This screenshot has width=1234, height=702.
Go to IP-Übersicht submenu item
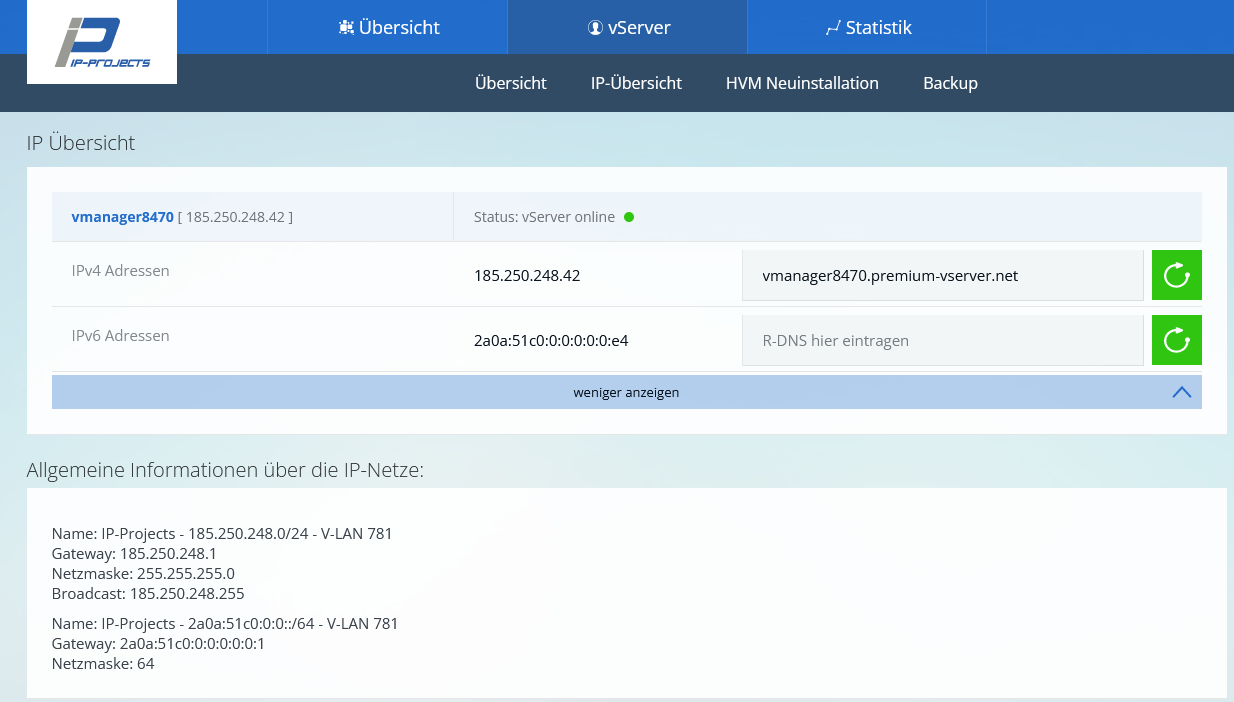636,83
